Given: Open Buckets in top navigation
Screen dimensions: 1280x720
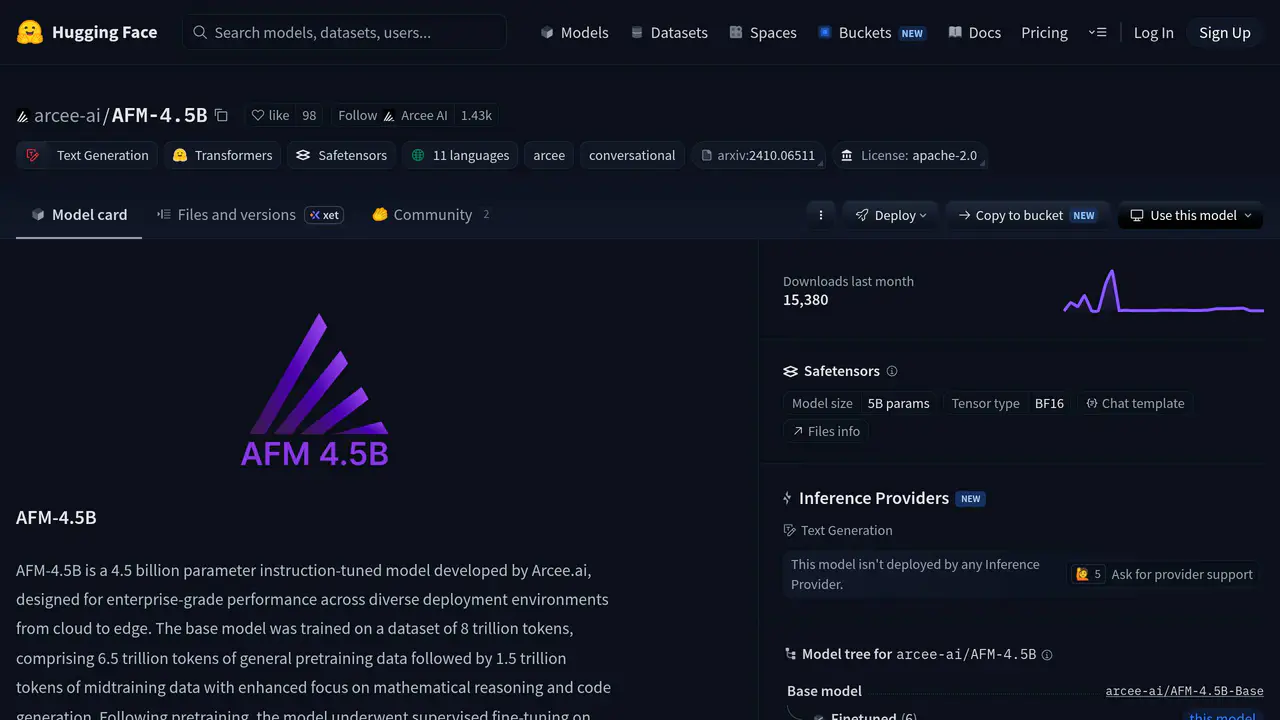Looking at the screenshot, I should (871, 32).
